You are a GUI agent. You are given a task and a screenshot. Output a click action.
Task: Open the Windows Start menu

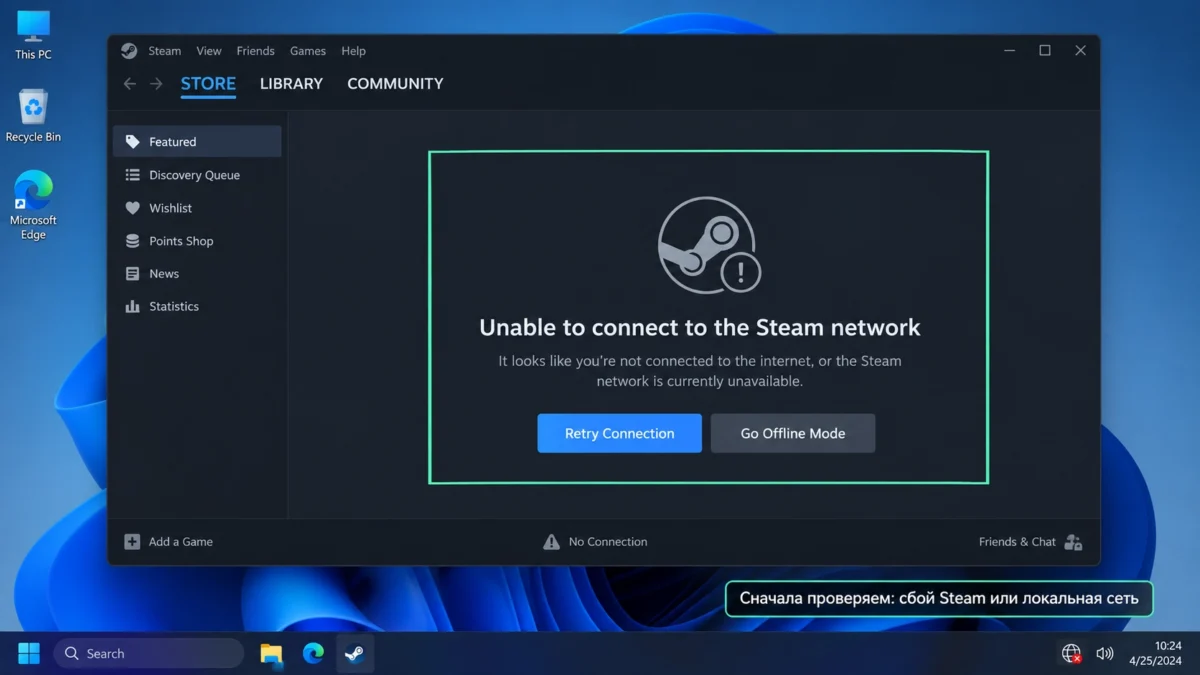point(29,654)
